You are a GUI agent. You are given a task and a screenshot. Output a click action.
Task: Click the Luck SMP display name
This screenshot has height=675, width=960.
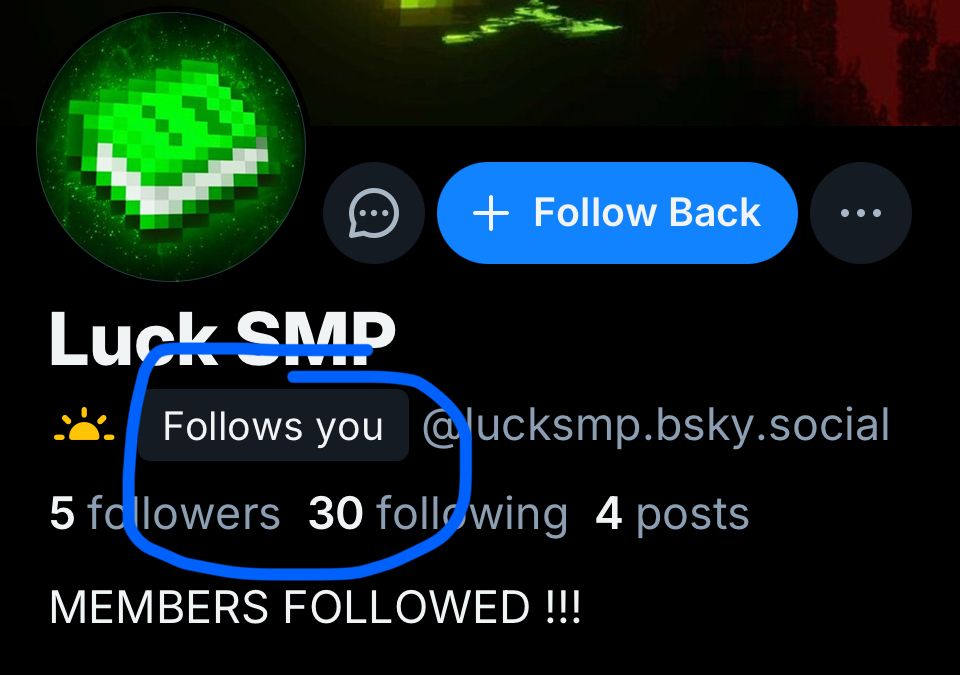click(x=223, y=338)
